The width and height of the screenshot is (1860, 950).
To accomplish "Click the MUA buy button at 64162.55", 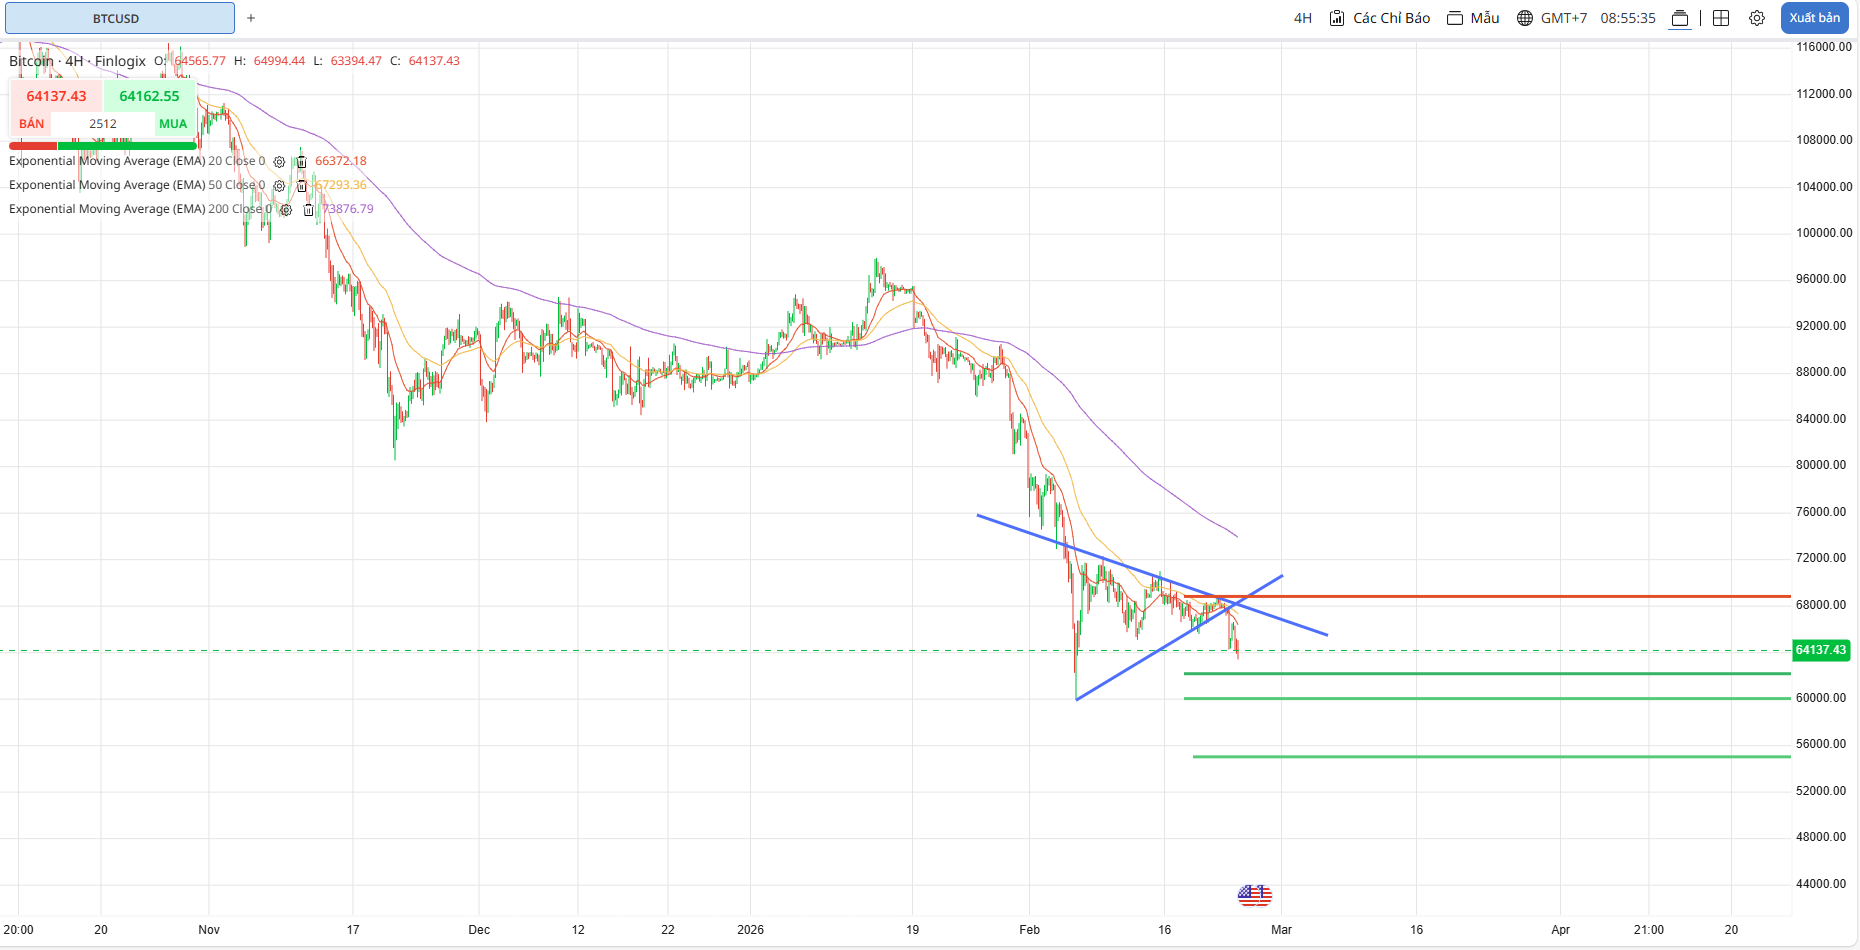I will coord(149,97).
